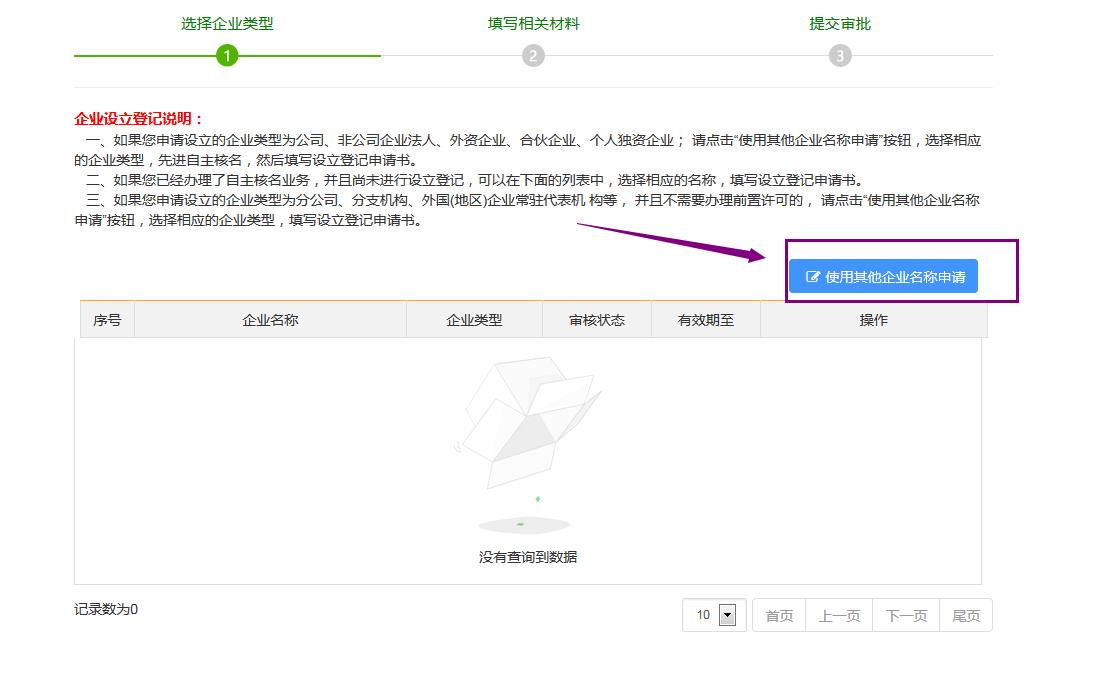Click the 有效期至 column header
This screenshot has height=679, width=1113.
click(x=706, y=320)
